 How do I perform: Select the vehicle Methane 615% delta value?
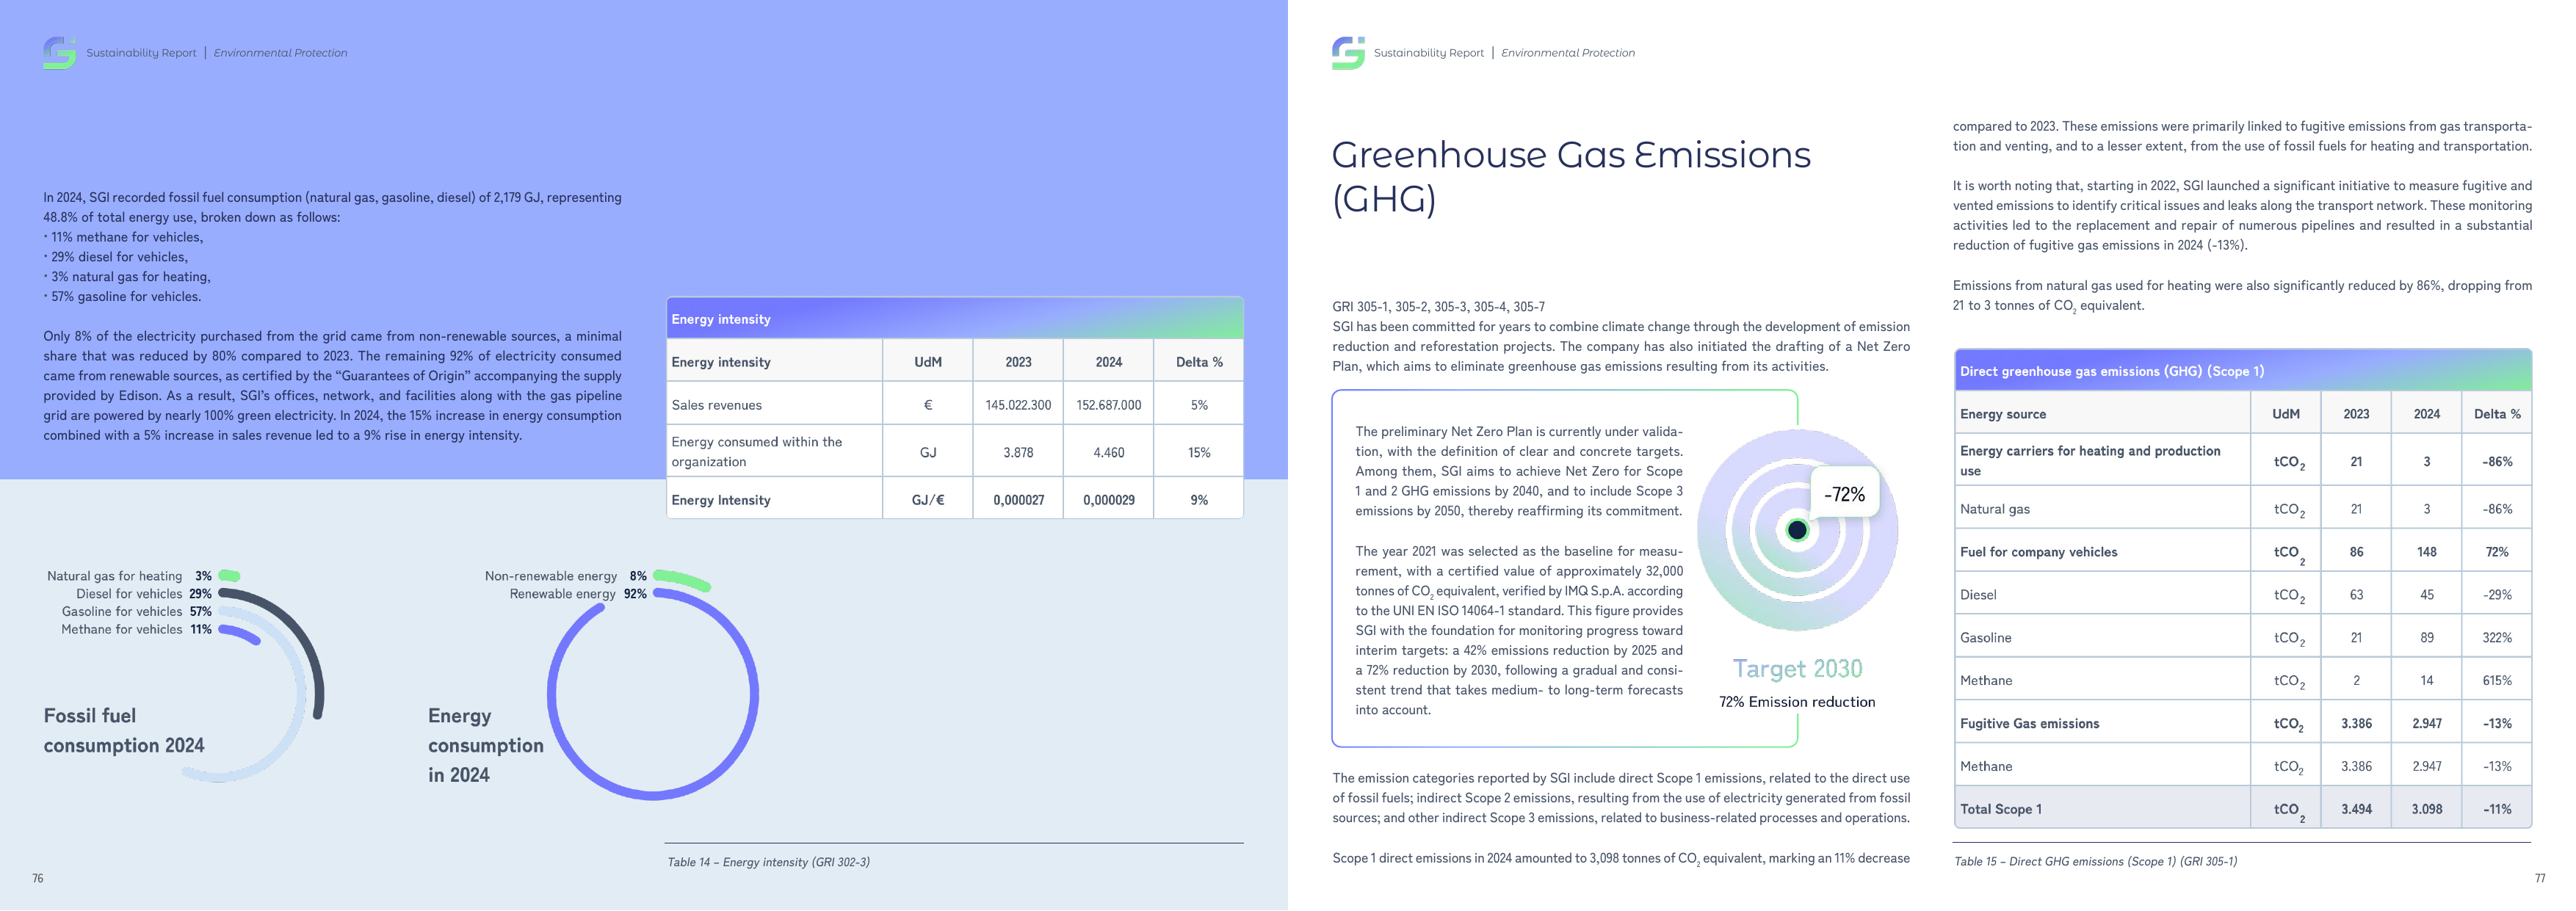[x=2496, y=681]
